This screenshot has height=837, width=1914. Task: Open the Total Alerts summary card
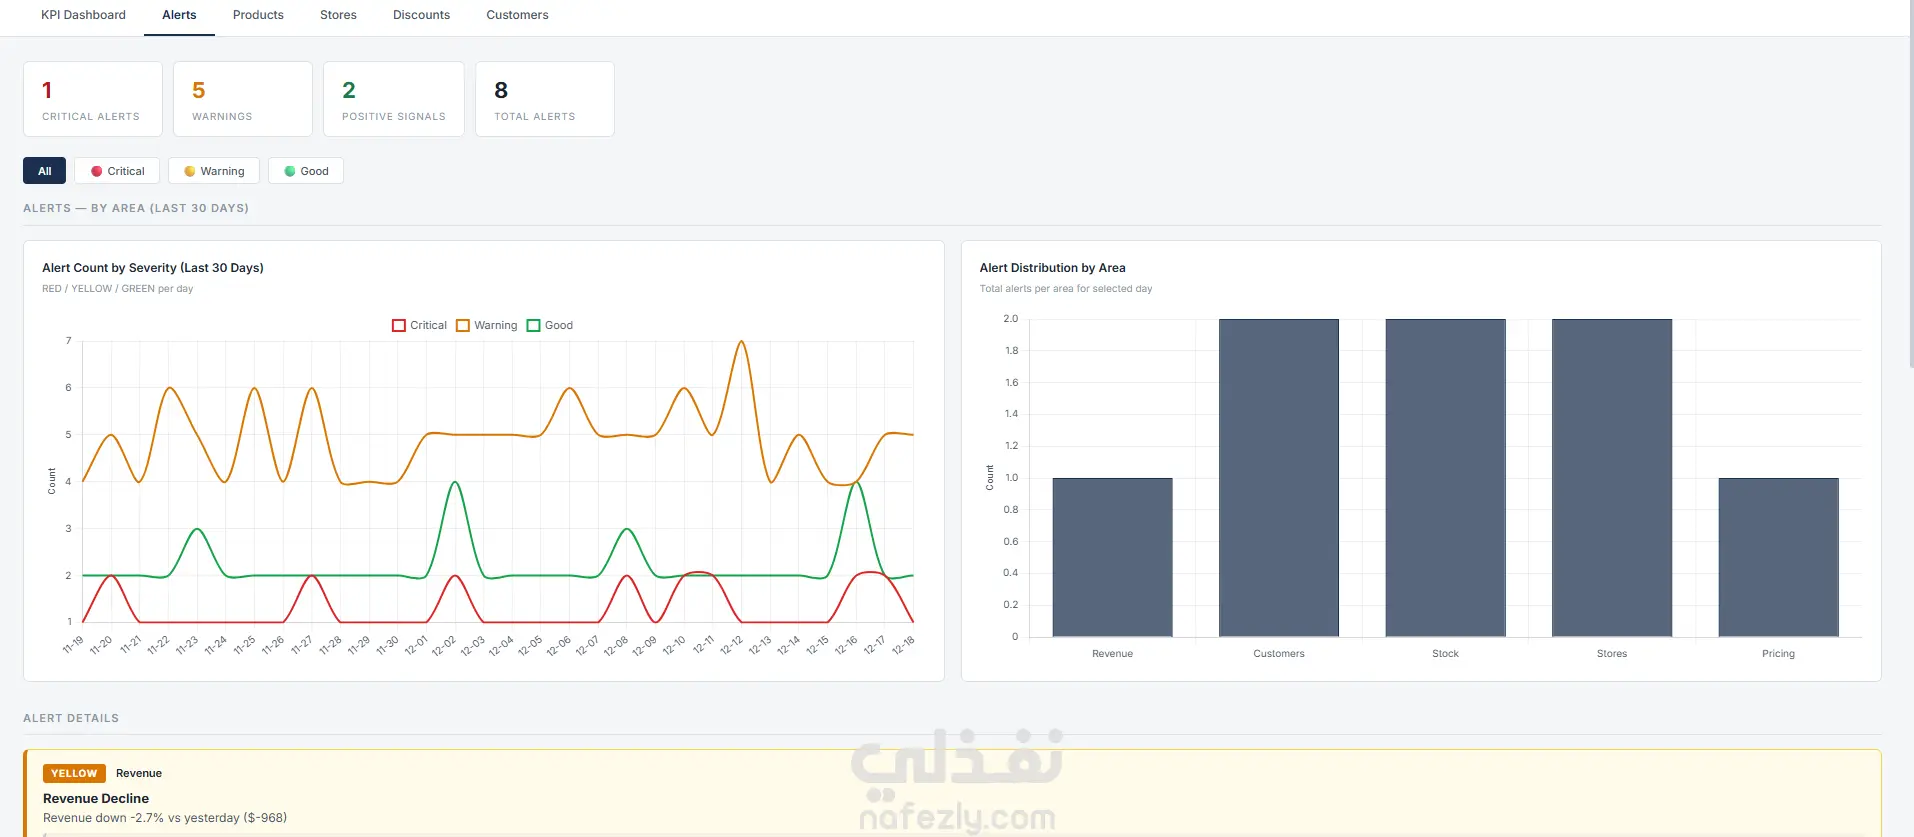545,99
